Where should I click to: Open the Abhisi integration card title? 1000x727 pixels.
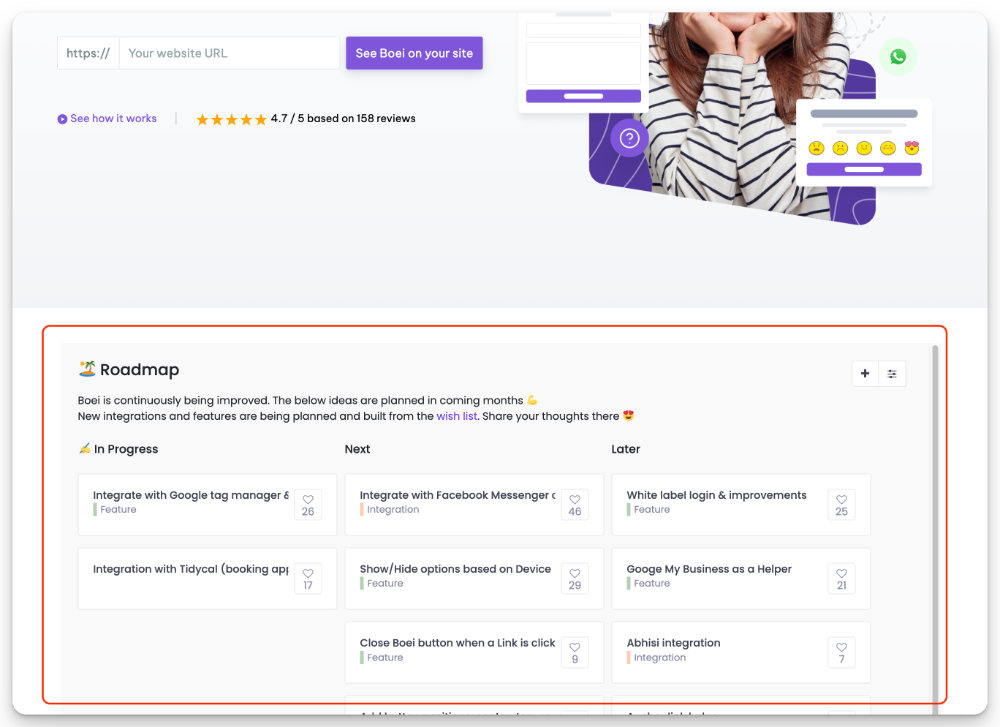point(673,643)
